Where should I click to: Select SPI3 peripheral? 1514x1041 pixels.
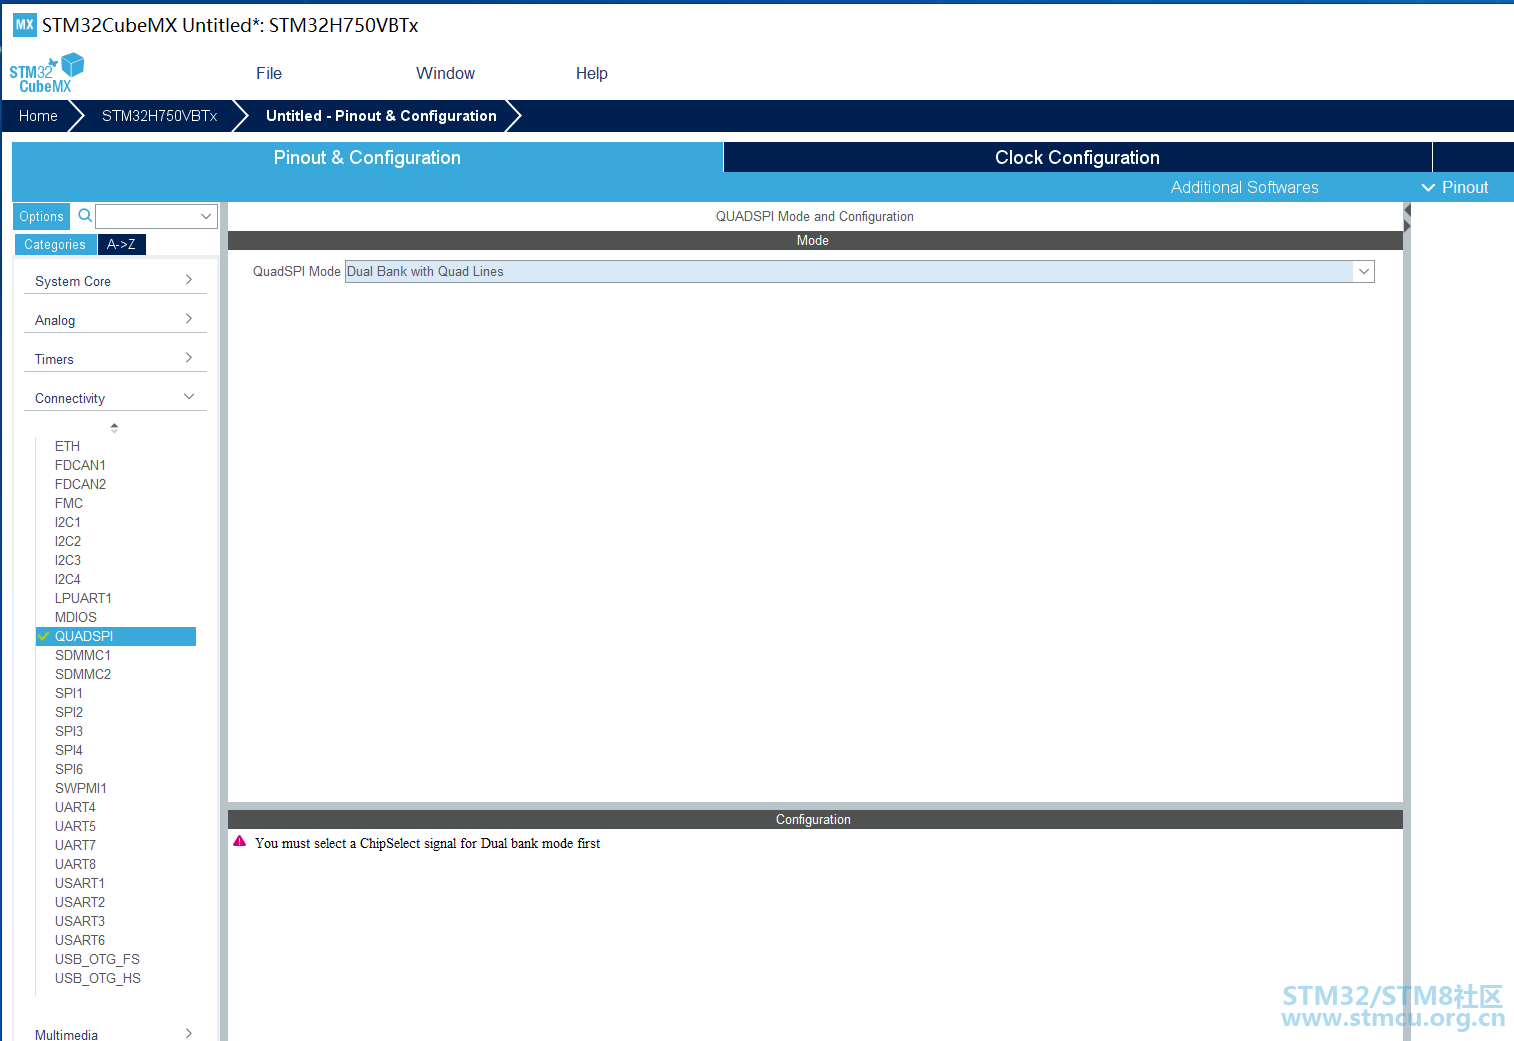pos(69,731)
